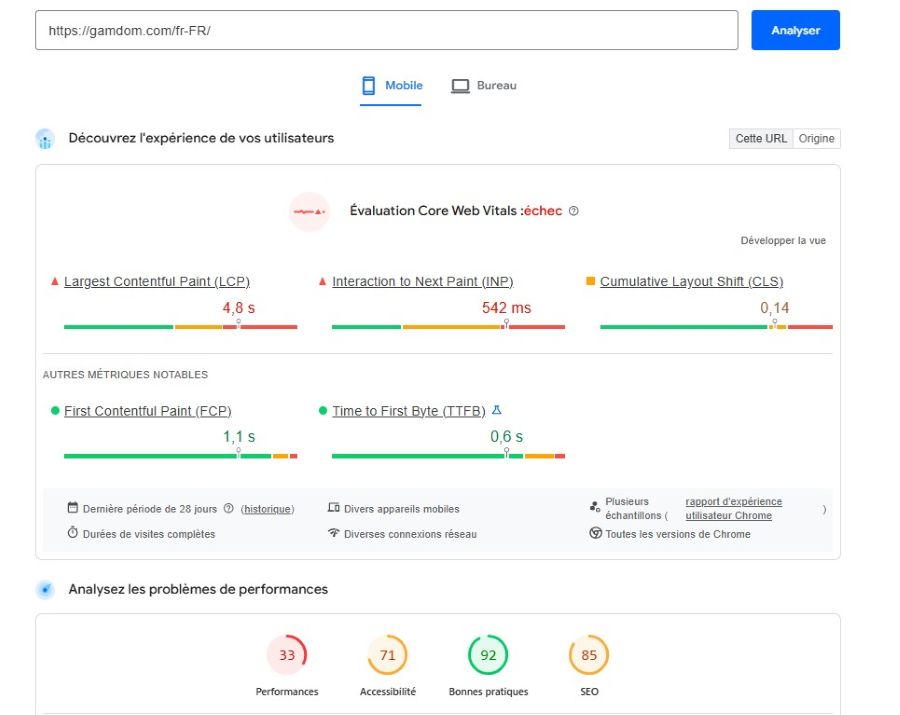This screenshot has width=900, height=715.
Task: Click red triangle marker beside INP
Action: coord(322,281)
